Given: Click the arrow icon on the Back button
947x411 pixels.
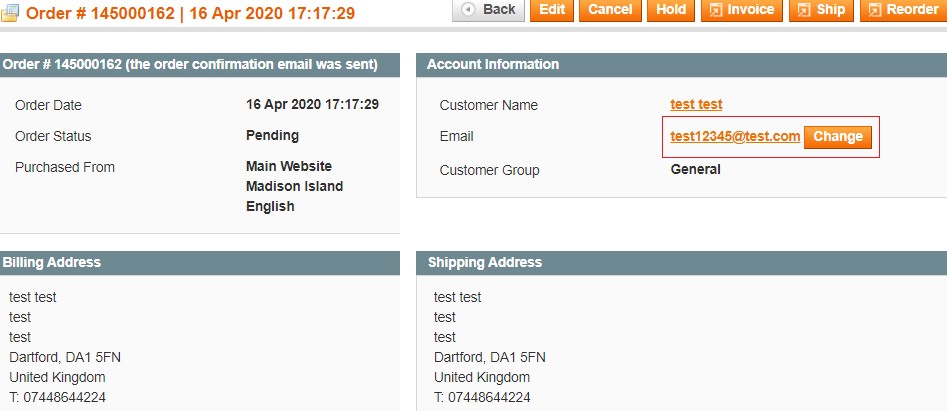Looking at the screenshot, I should (468, 10).
